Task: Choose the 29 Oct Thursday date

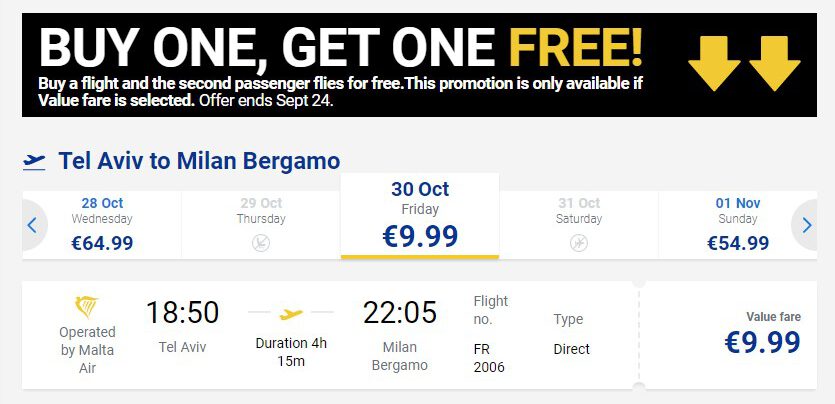Action: pos(261,225)
